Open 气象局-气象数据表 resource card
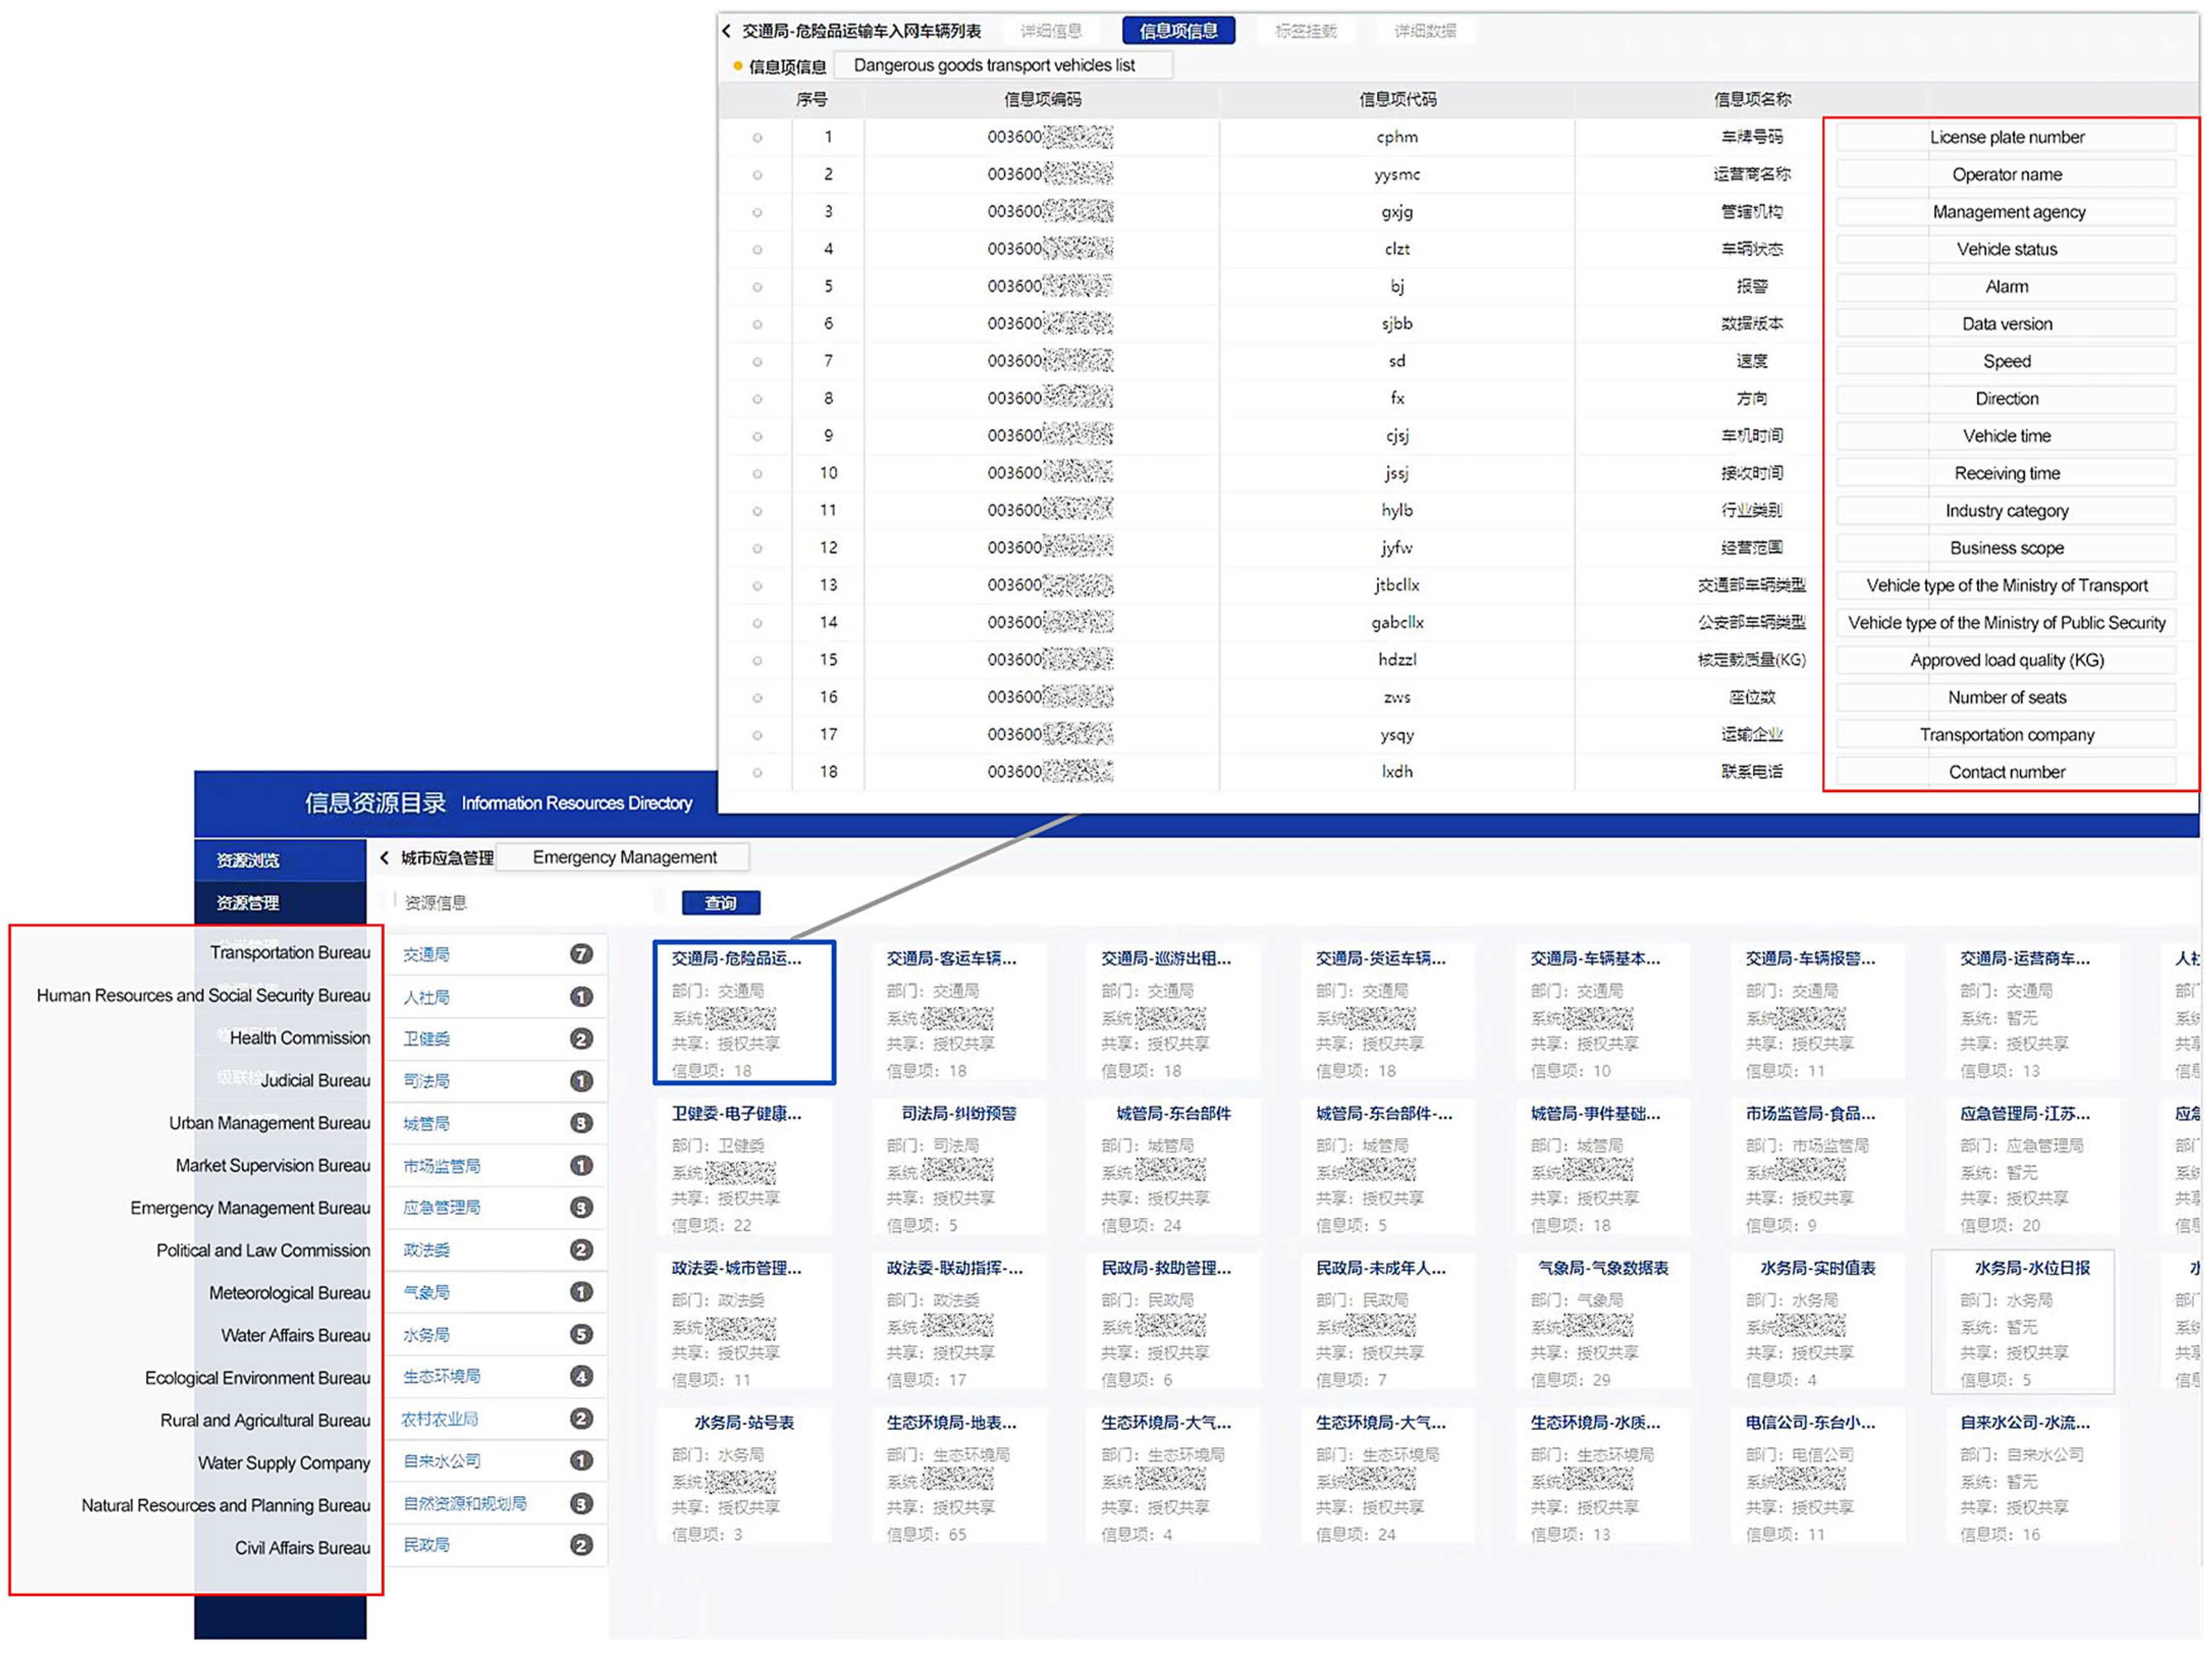The image size is (2212, 1655). click(x=1603, y=1268)
